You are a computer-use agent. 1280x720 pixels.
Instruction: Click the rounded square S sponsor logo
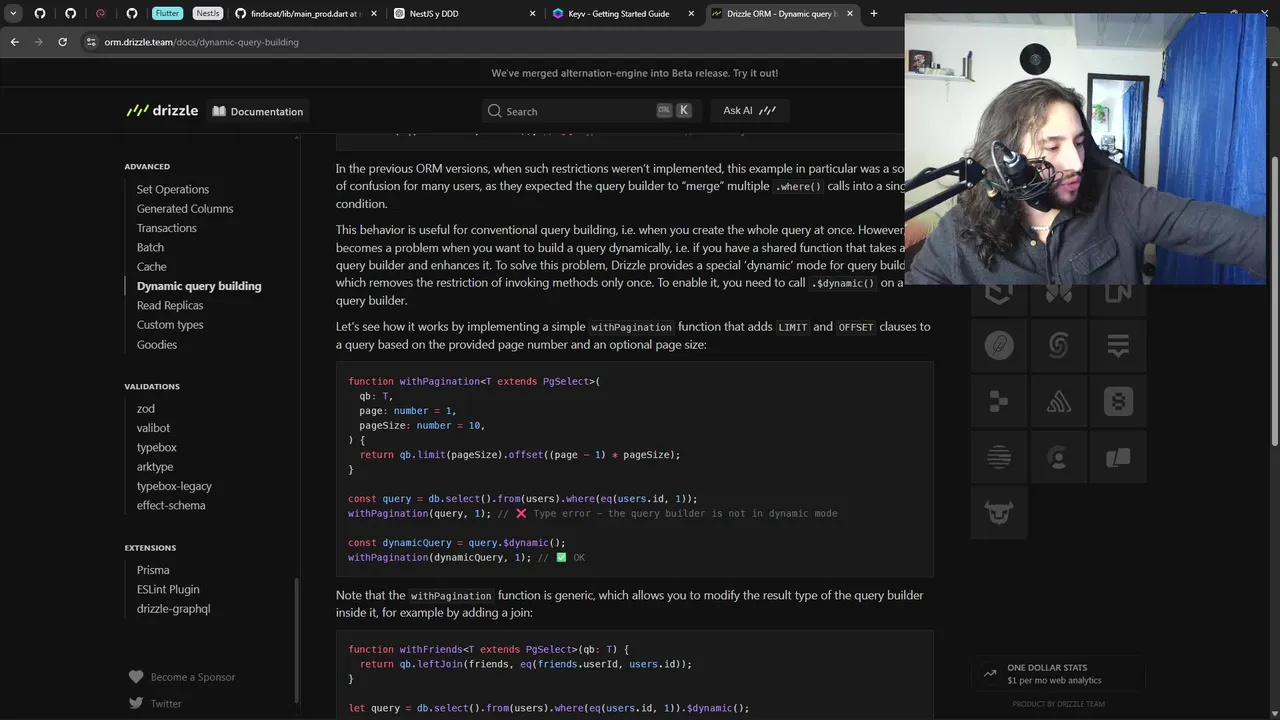(1118, 401)
